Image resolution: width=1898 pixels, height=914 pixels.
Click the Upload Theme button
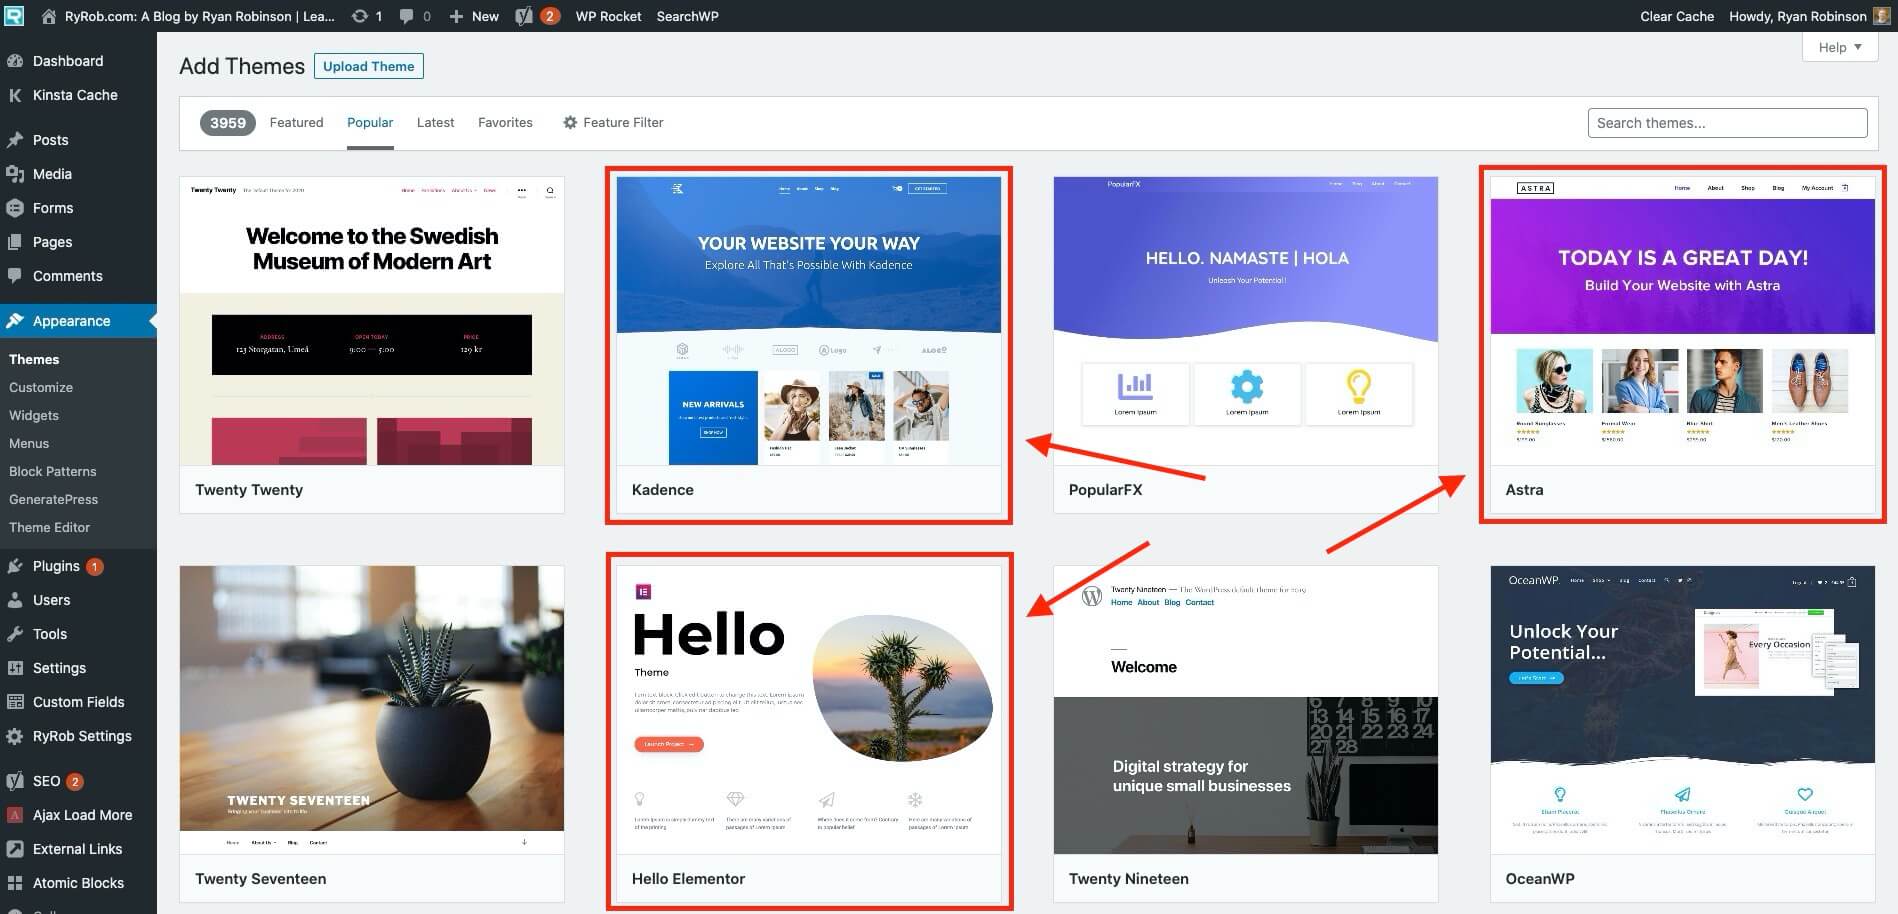[x=368, y=66]
